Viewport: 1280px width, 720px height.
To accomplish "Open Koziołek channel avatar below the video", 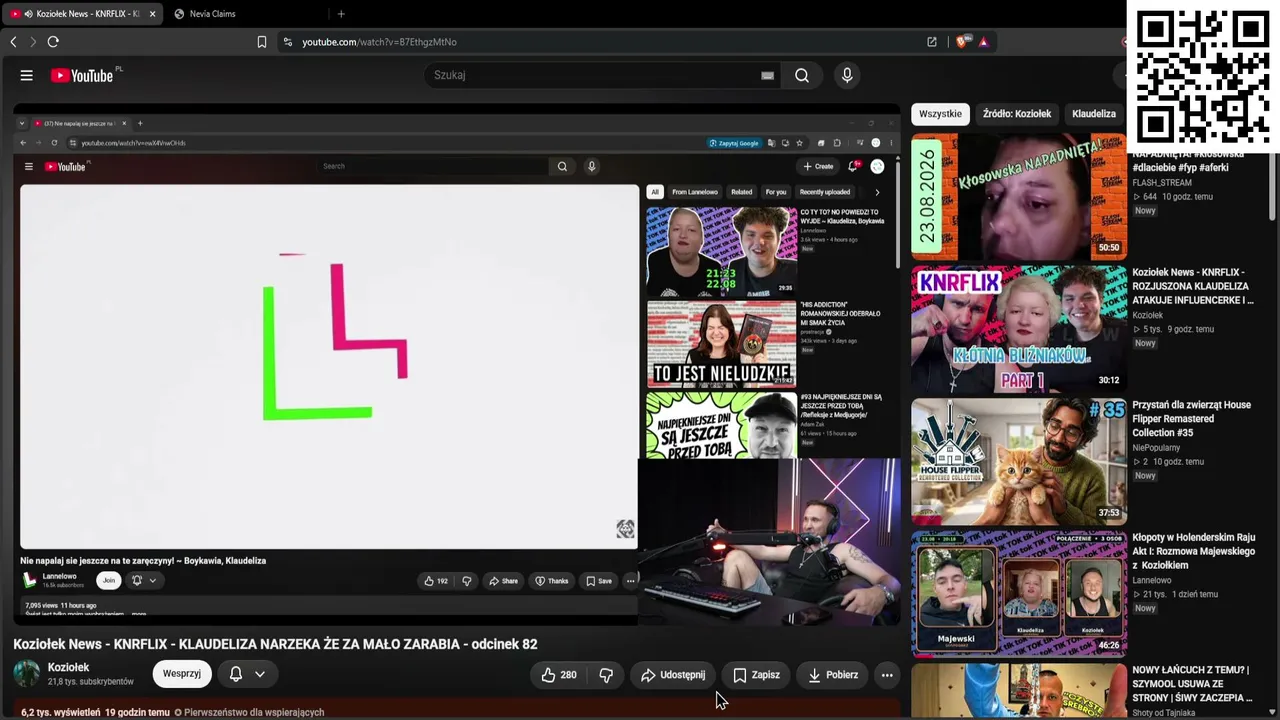I will click(x=27, y=674).
